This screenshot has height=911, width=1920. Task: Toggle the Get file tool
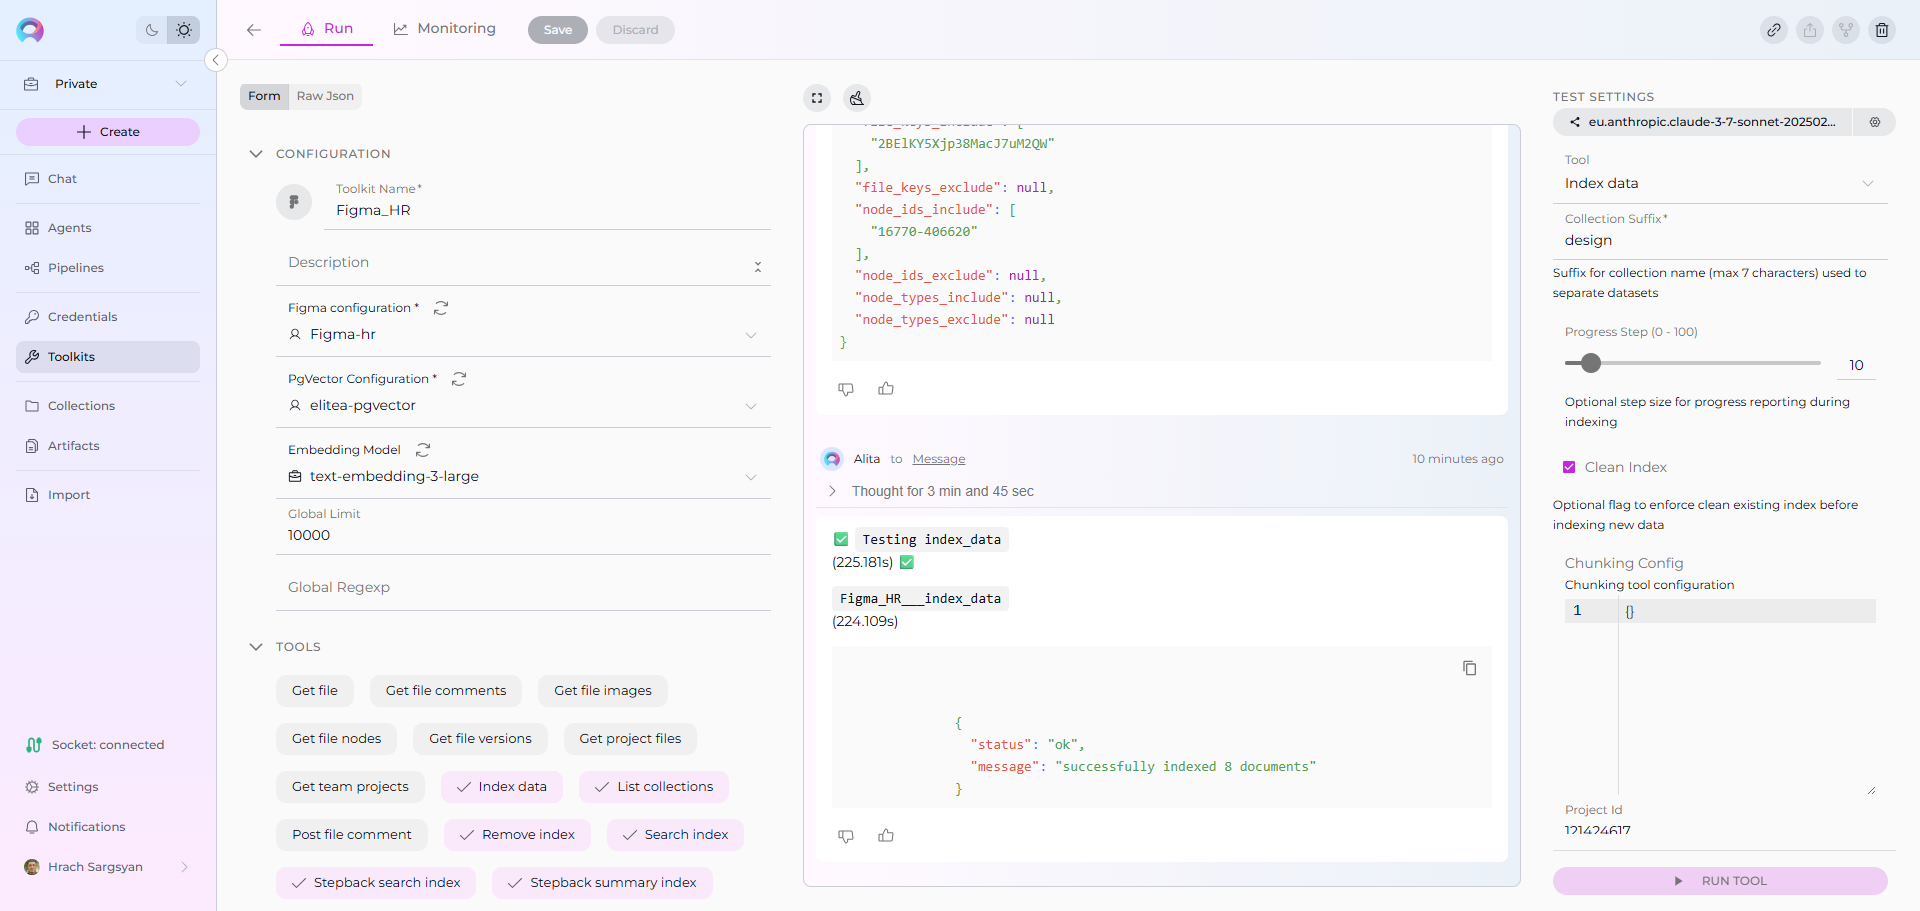315,691
